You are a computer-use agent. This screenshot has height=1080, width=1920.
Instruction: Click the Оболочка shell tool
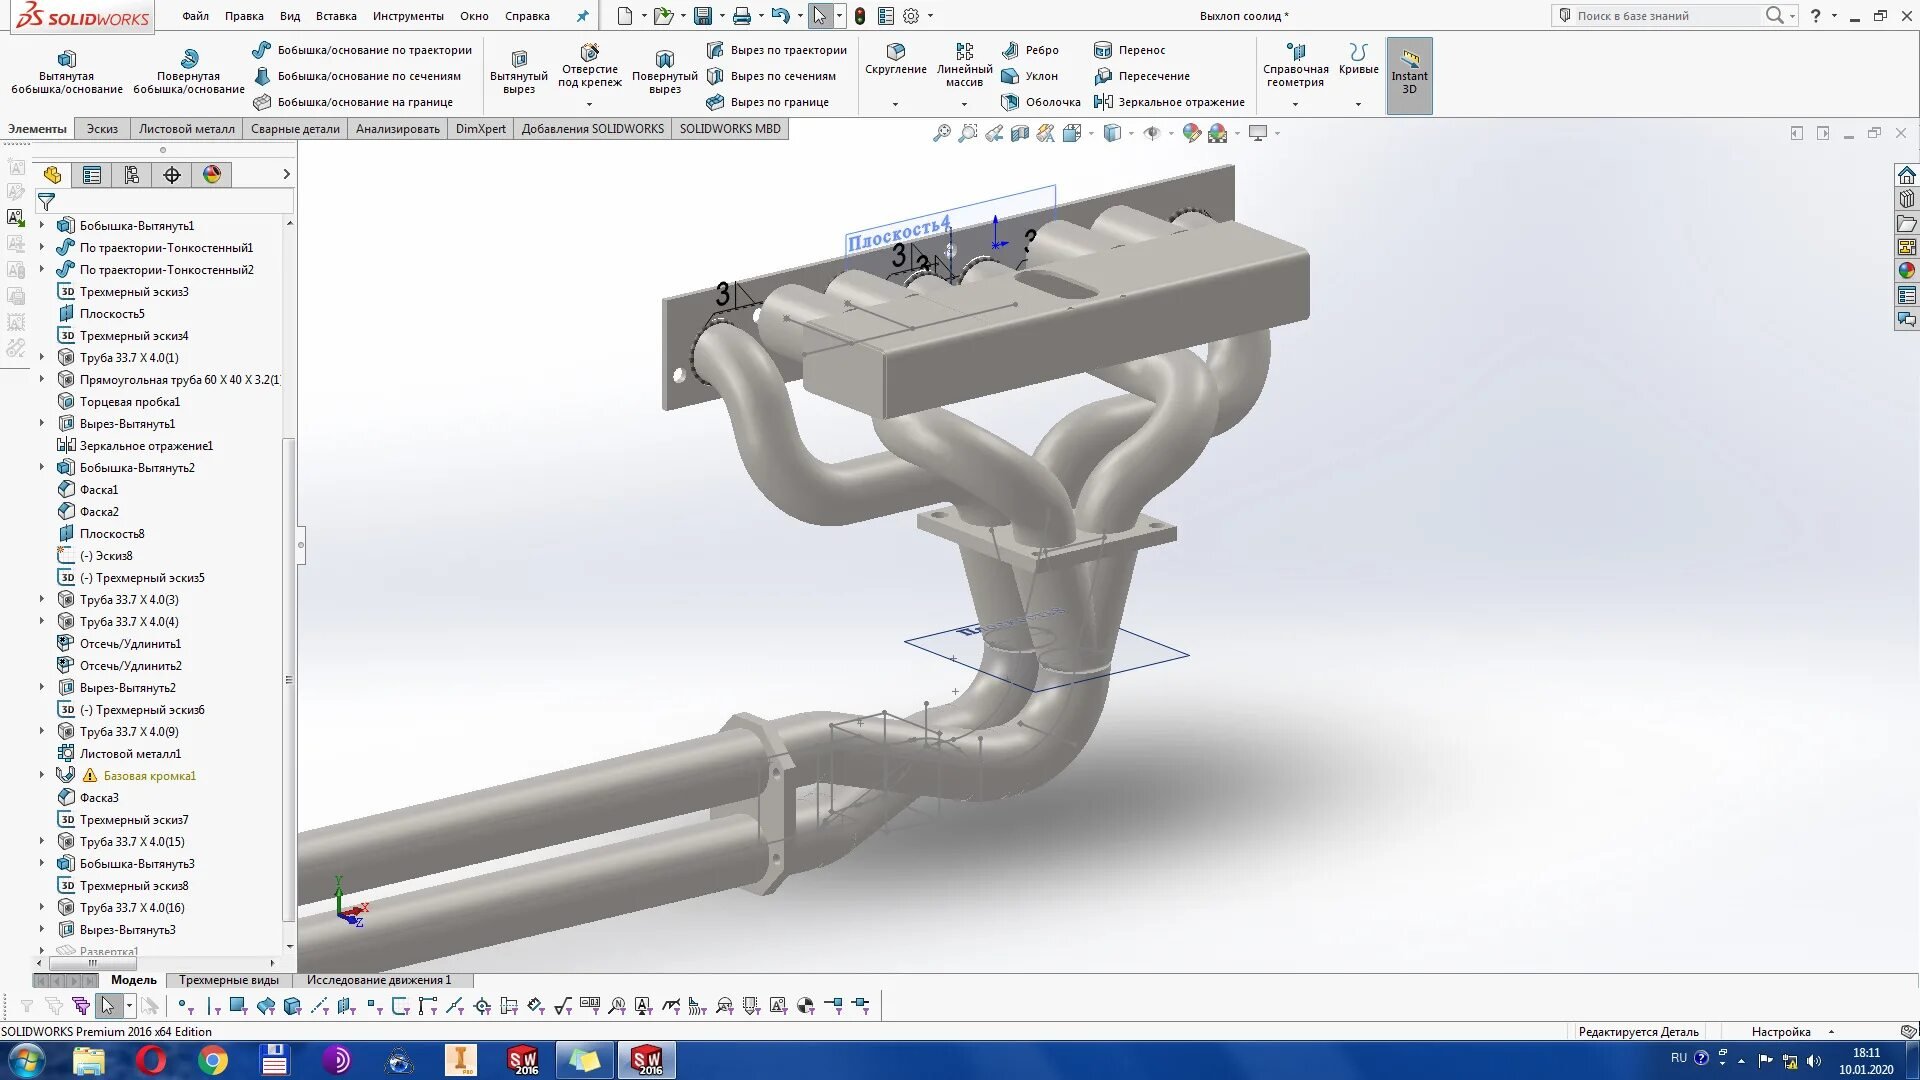click(x=1041, y=102)
